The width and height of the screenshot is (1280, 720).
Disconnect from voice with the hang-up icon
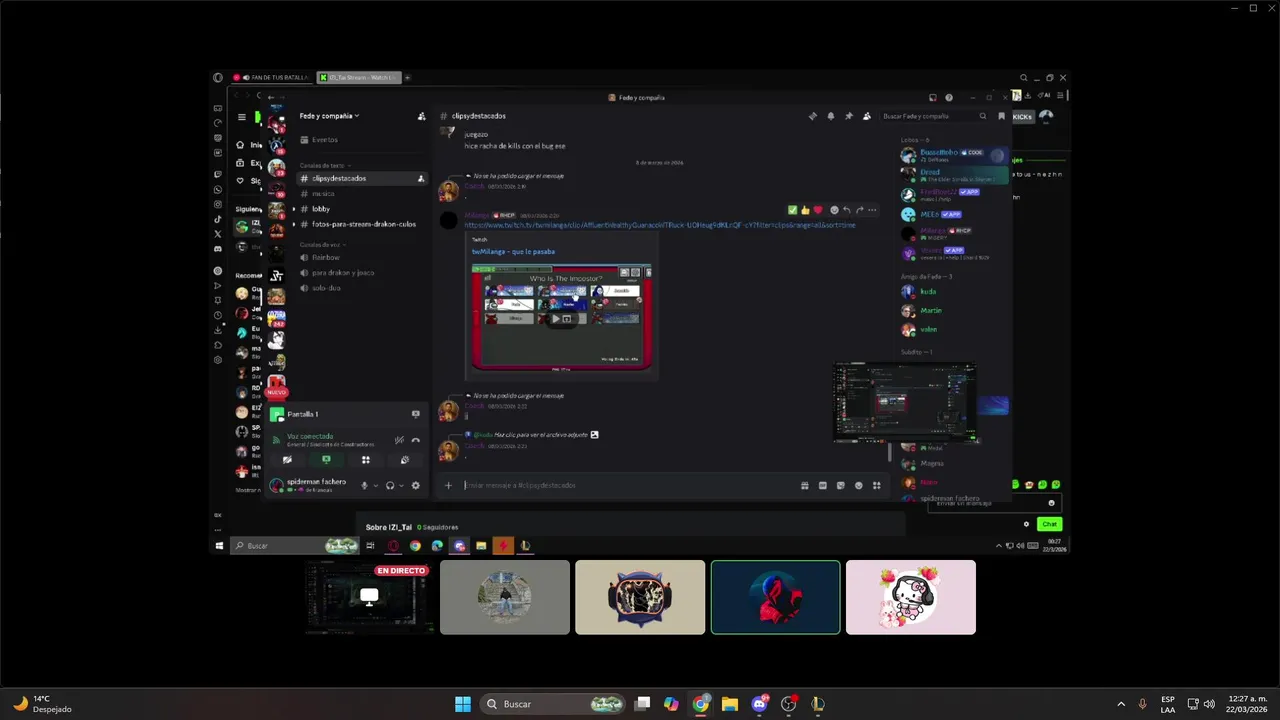416,440
